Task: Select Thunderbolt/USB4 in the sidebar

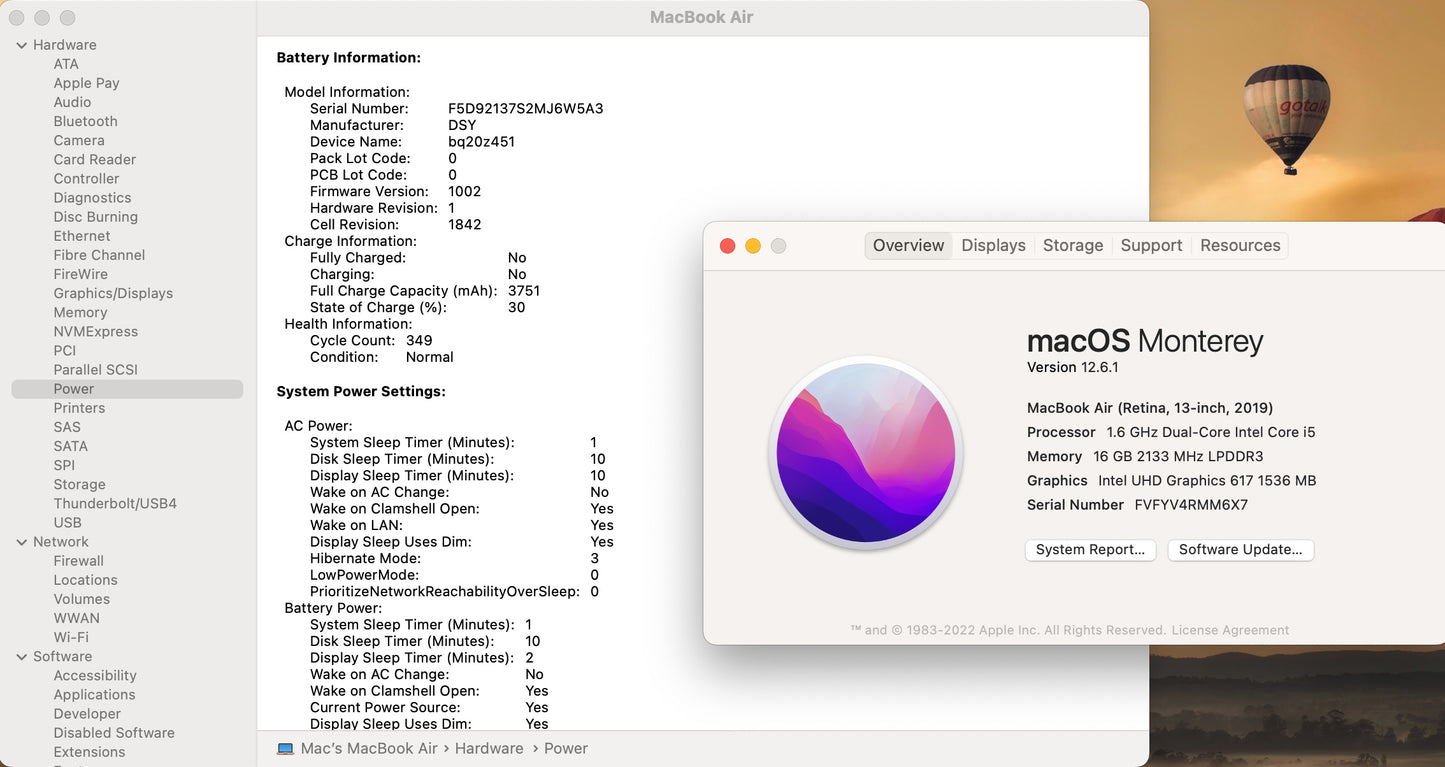Action: point(115,503)
